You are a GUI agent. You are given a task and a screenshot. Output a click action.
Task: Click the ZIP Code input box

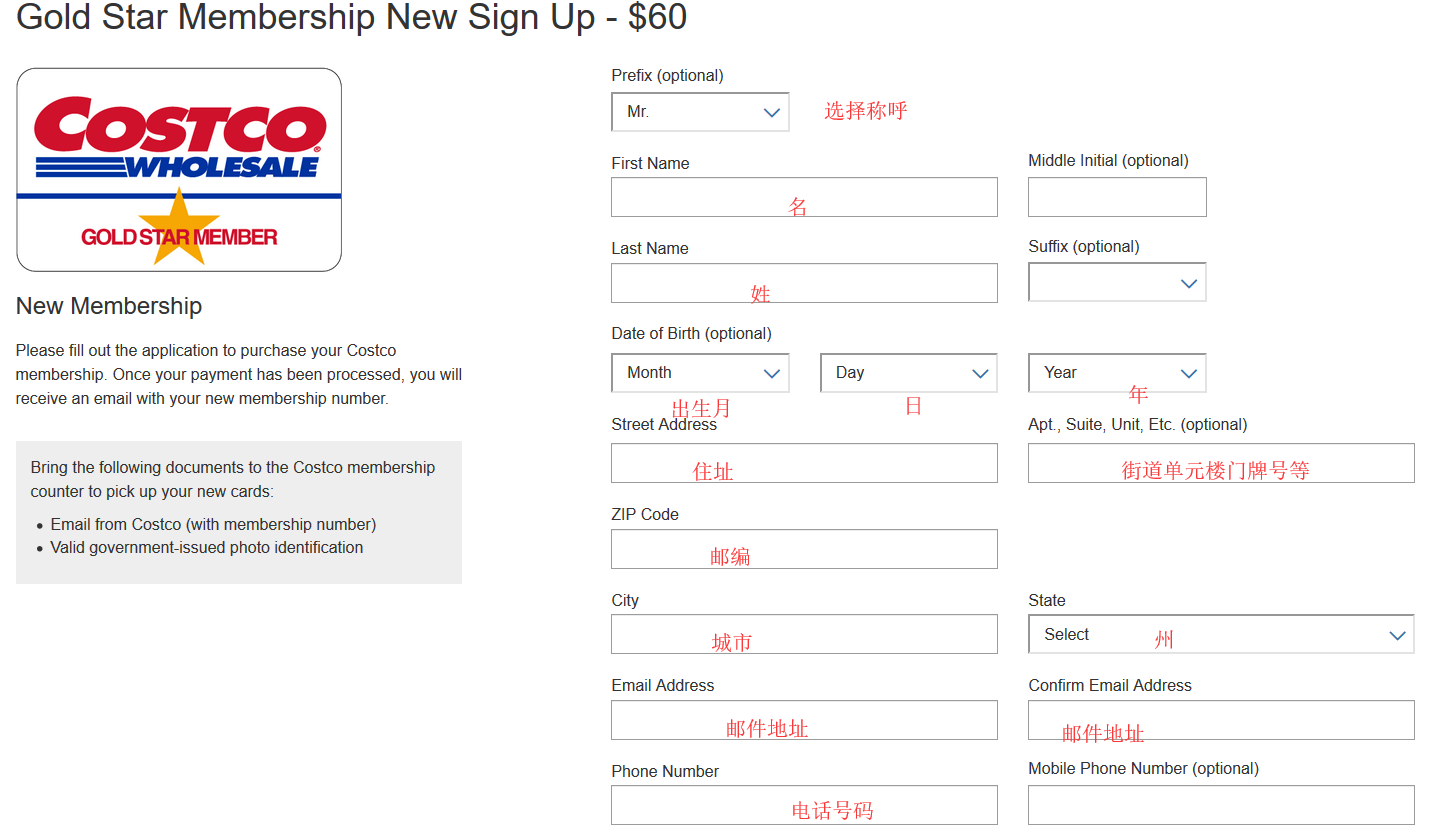(x=804, y=549)
